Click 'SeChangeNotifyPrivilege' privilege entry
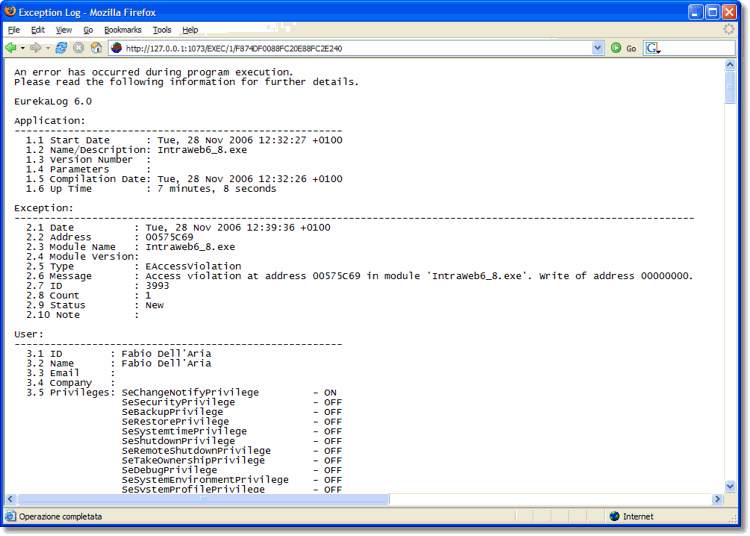750x536 pixels. tap(190, 393)
